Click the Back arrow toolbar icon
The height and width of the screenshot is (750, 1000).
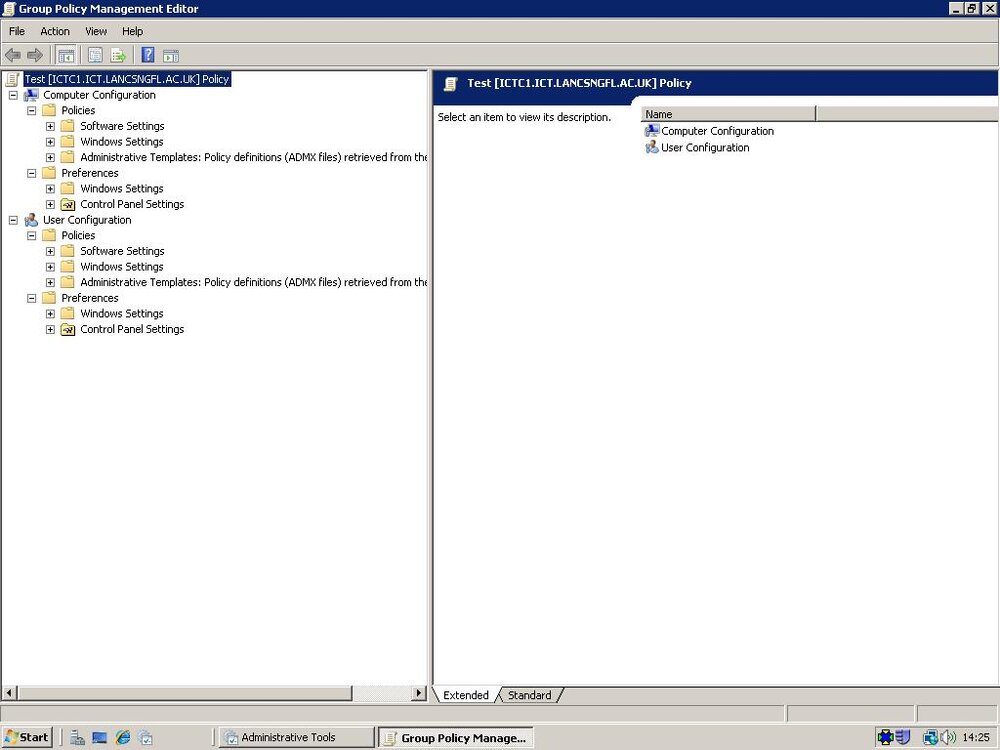tap(13, 55)
